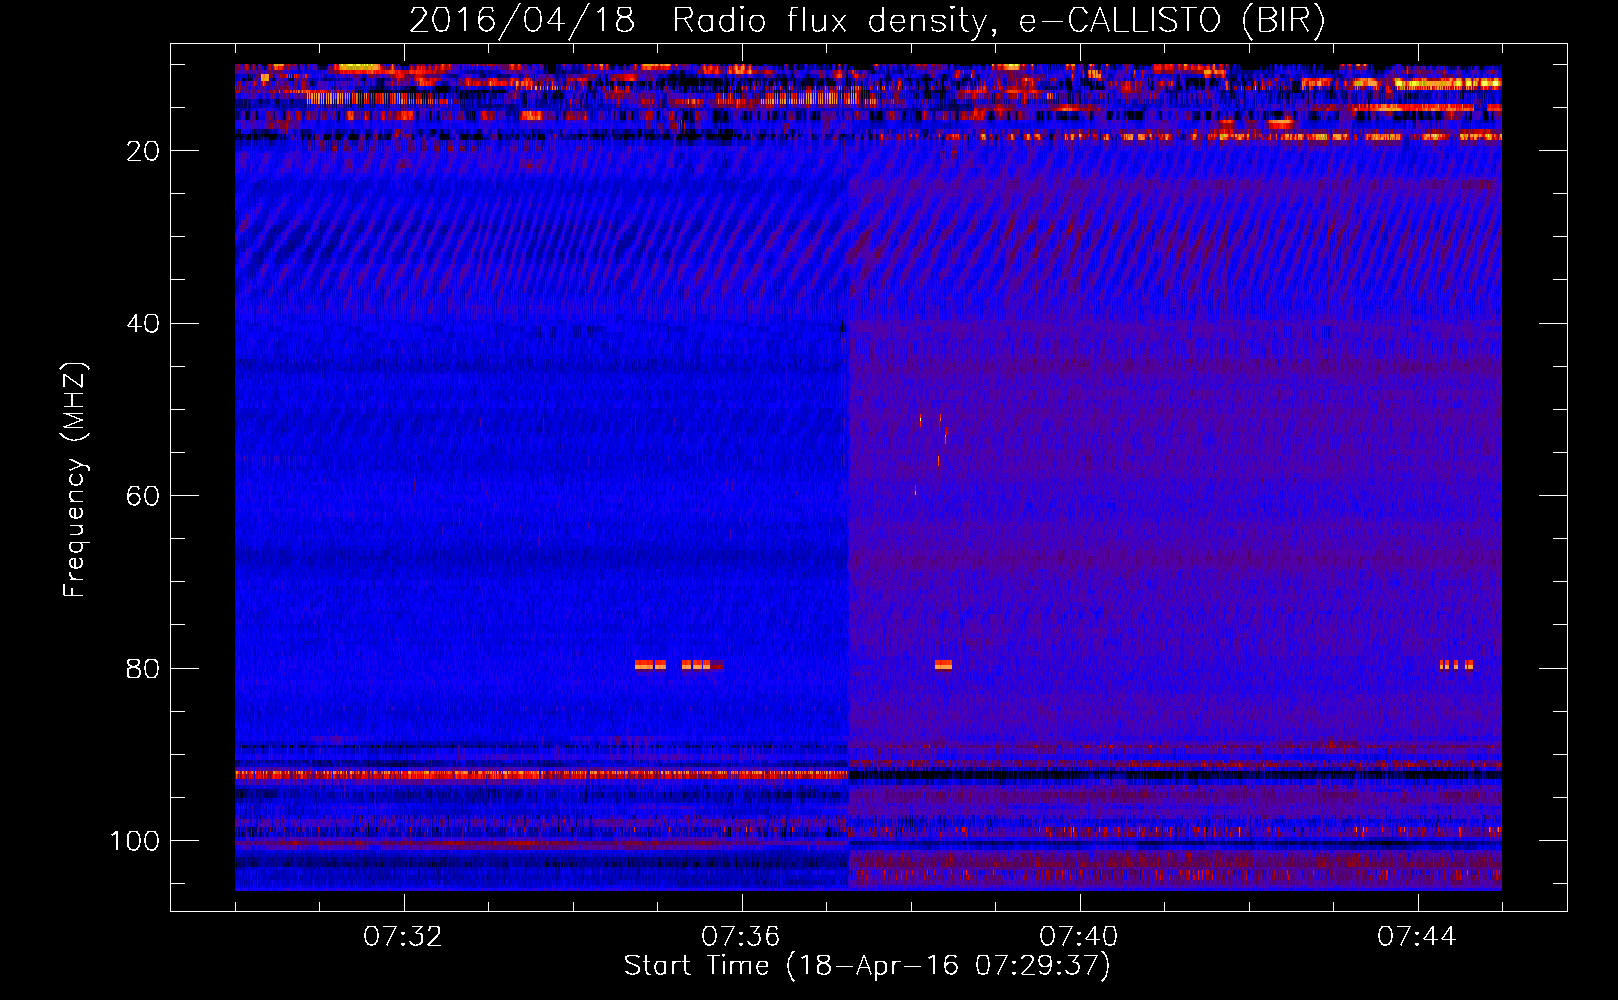Click the 80 MHz burst near 07:44
The image size is (1618, 1000).
click(1456, 664)
